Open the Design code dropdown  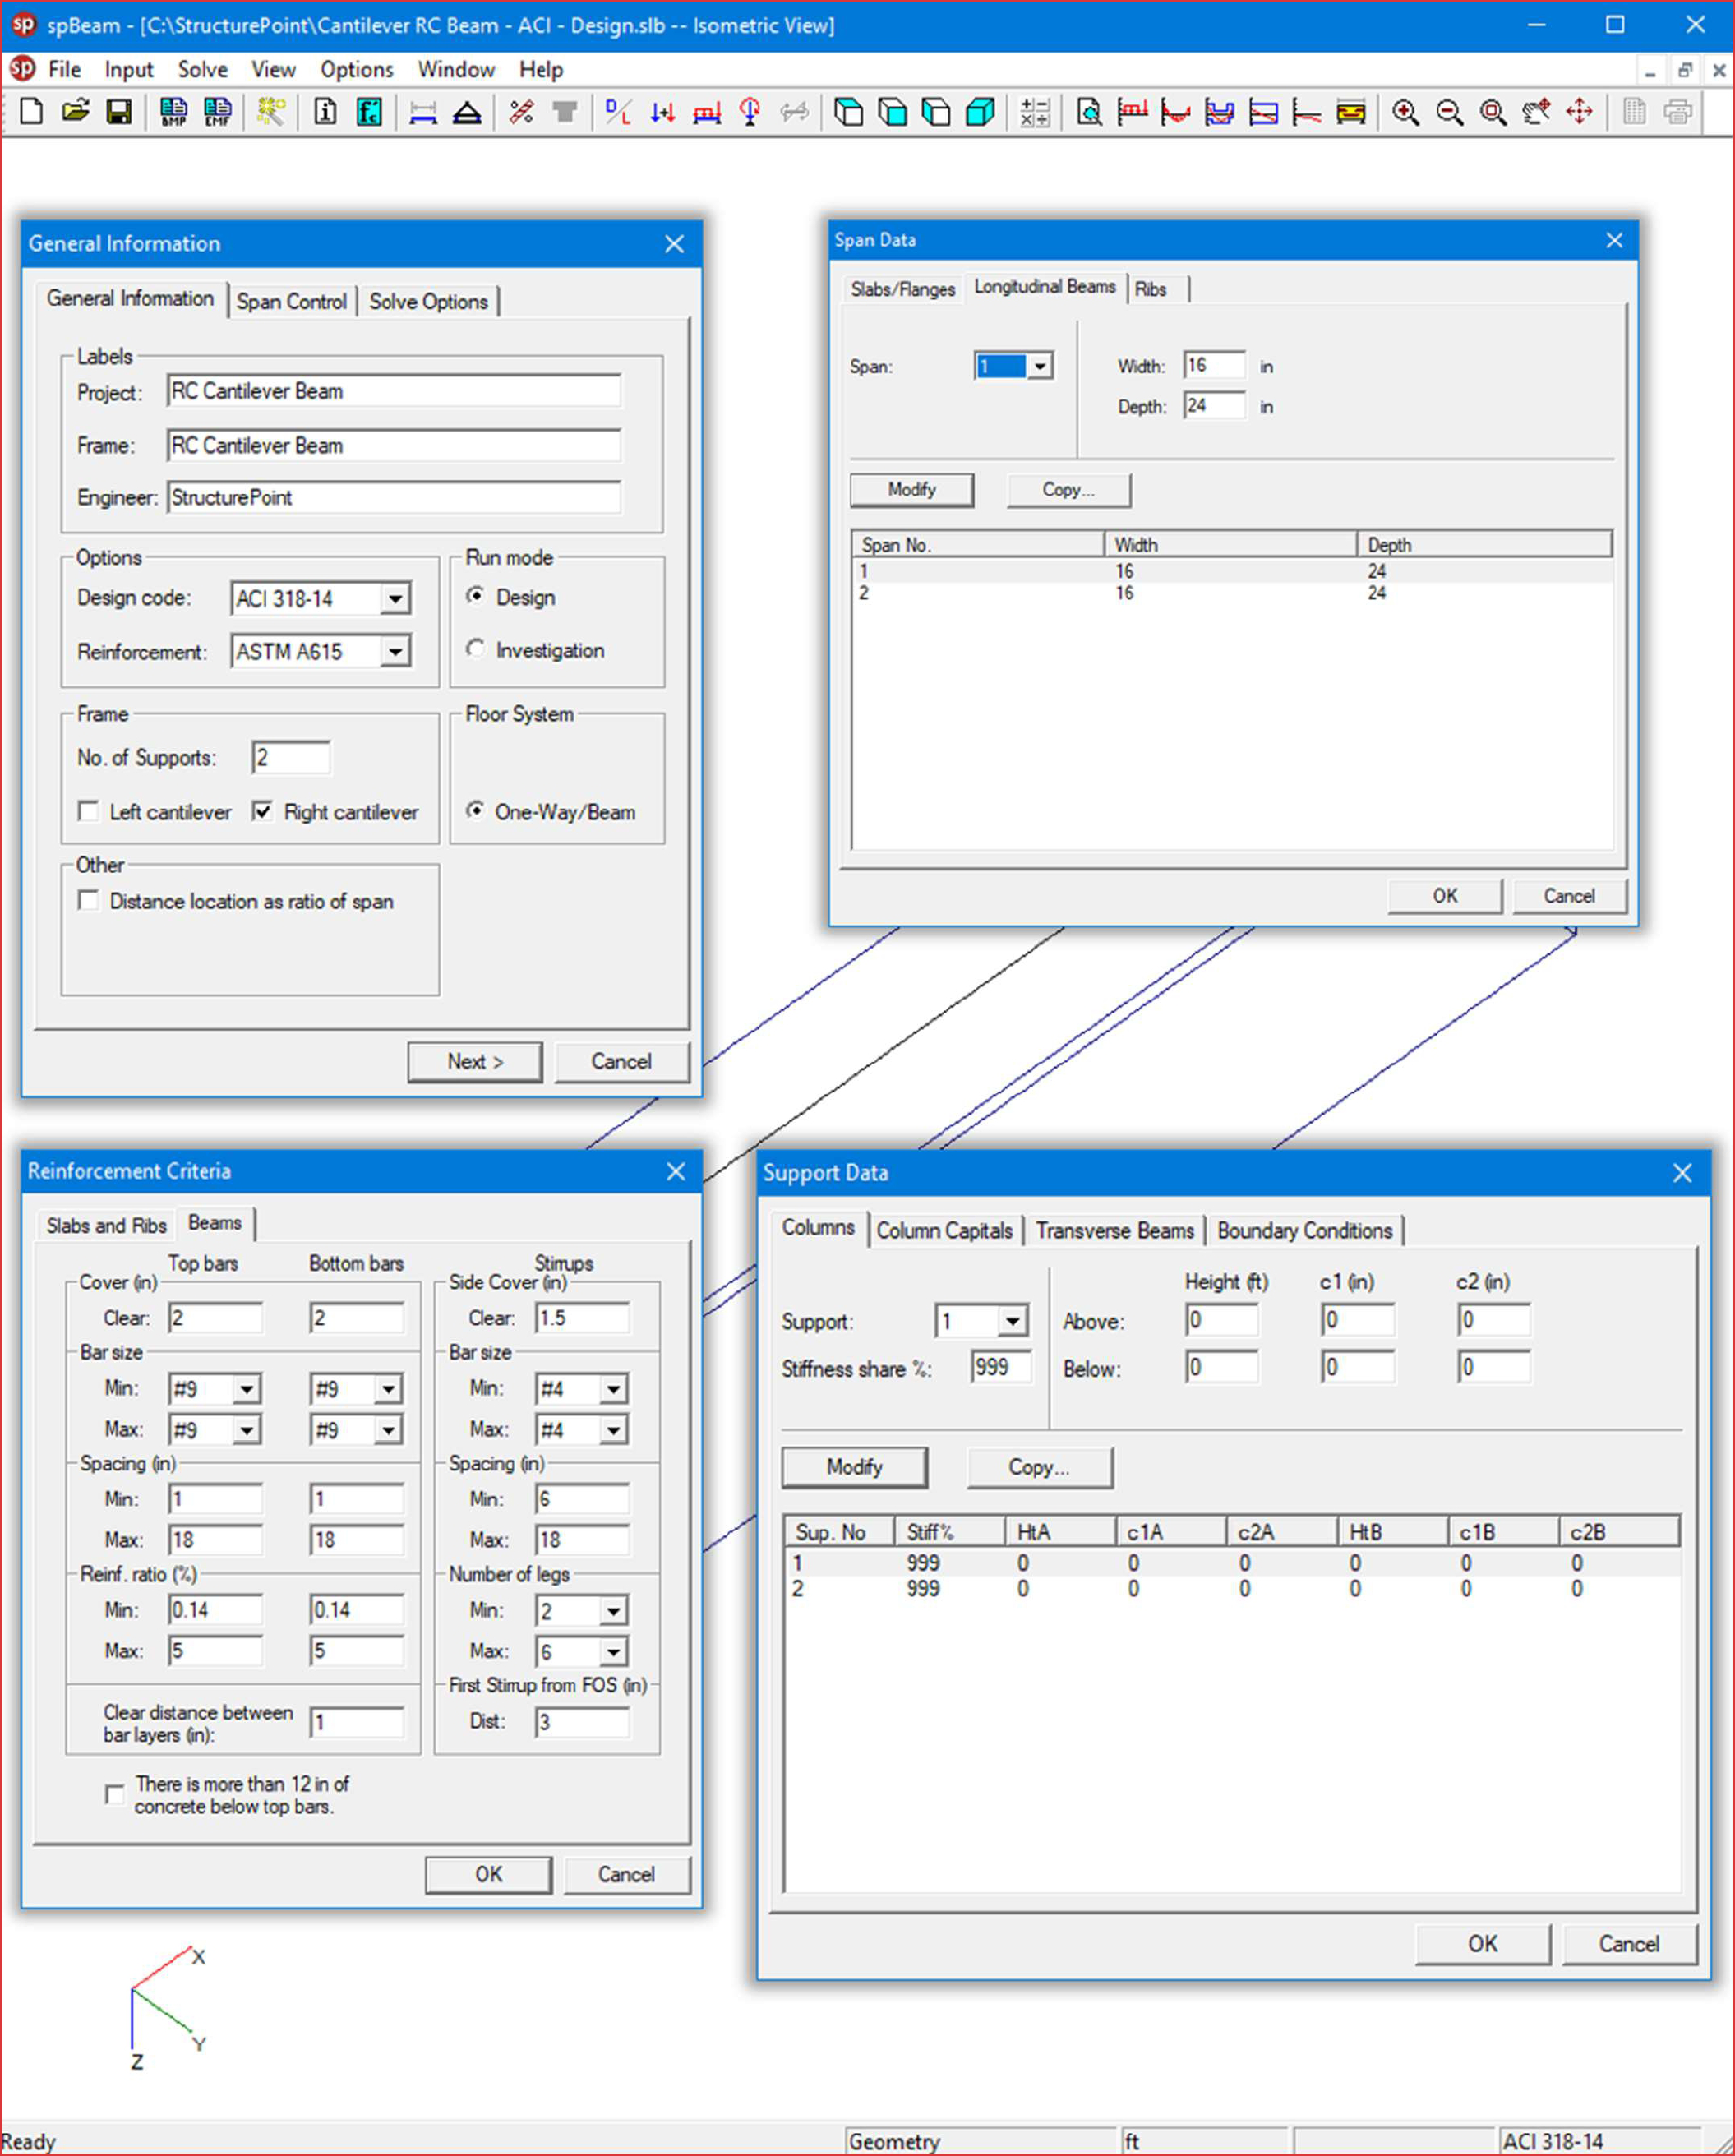396,599
